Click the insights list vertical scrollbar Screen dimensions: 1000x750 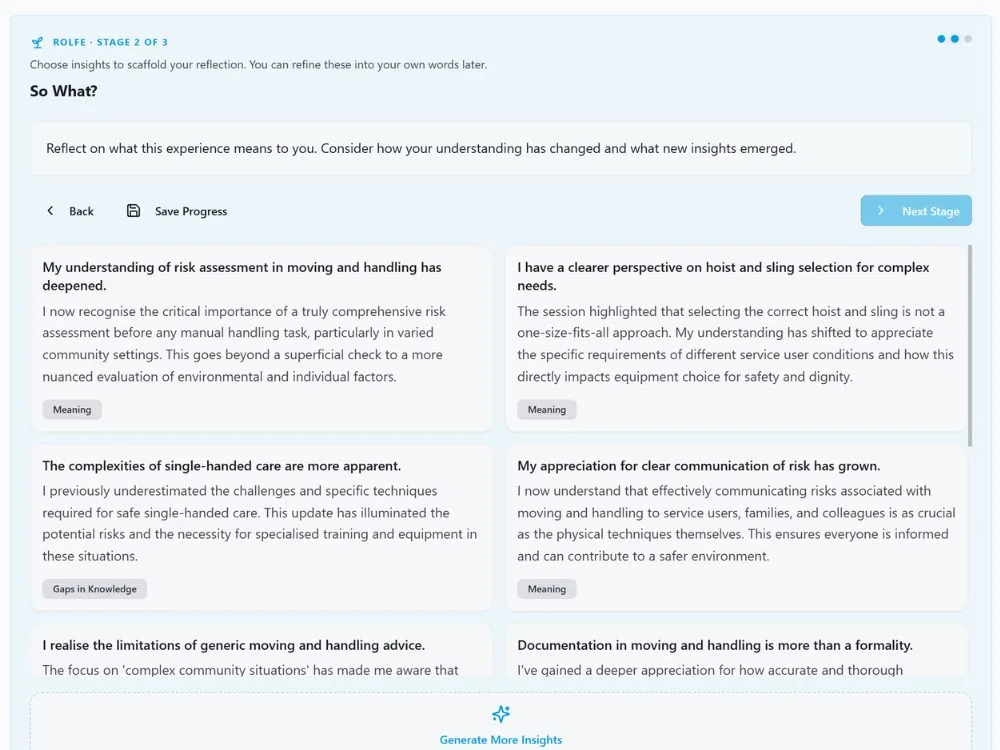[x=970, y=346]
